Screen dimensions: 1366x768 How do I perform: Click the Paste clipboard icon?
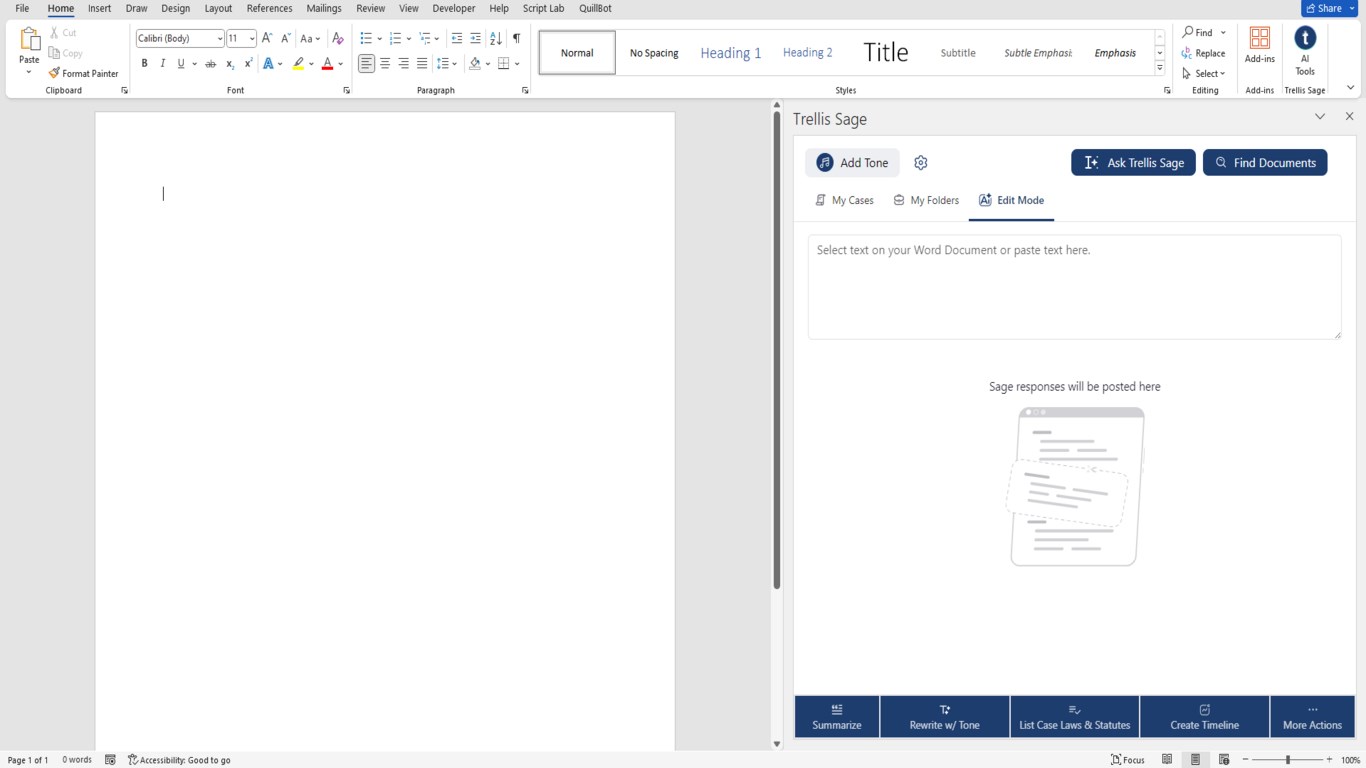[29, 40]
